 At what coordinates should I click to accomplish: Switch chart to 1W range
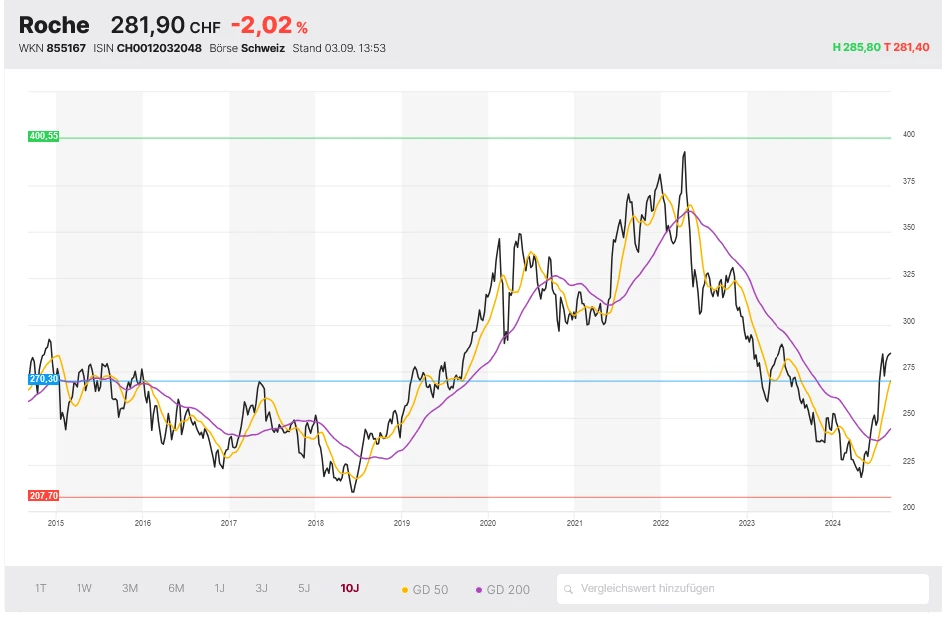tap(84, 588)
